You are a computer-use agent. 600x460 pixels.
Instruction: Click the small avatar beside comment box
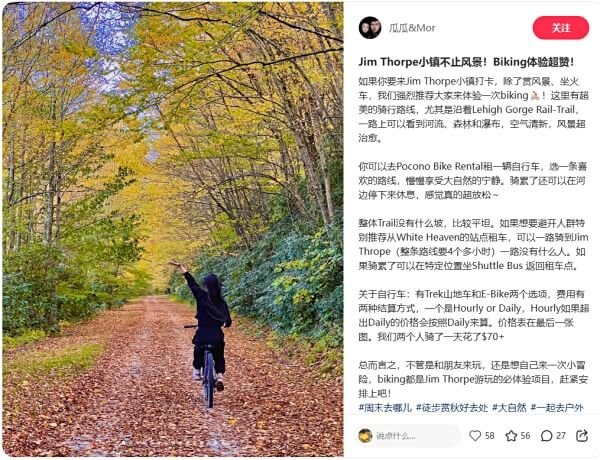coord(365,436)
